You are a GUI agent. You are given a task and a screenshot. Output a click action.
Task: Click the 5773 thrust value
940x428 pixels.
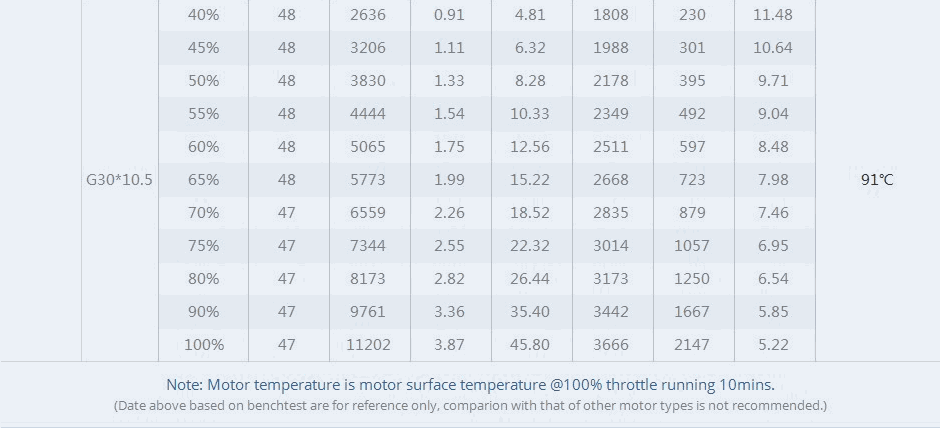pyautogui.click(x=368, y=180)
